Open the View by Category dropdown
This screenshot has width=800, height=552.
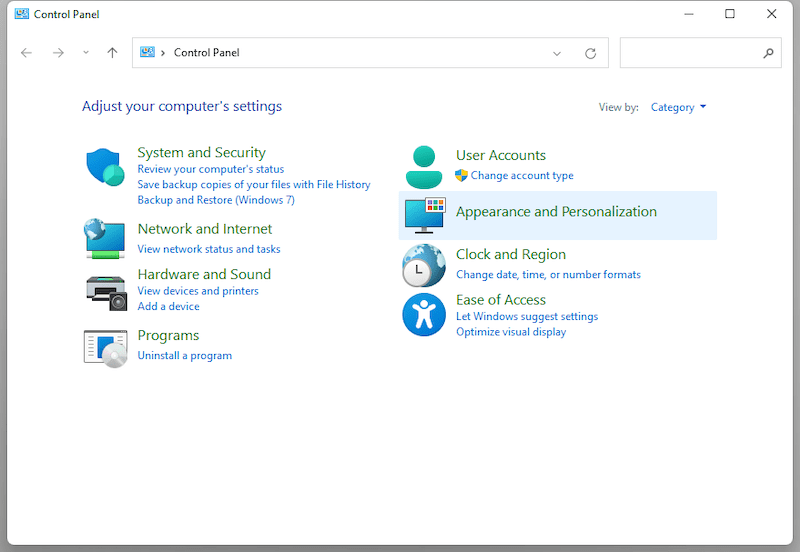[678, 107]
